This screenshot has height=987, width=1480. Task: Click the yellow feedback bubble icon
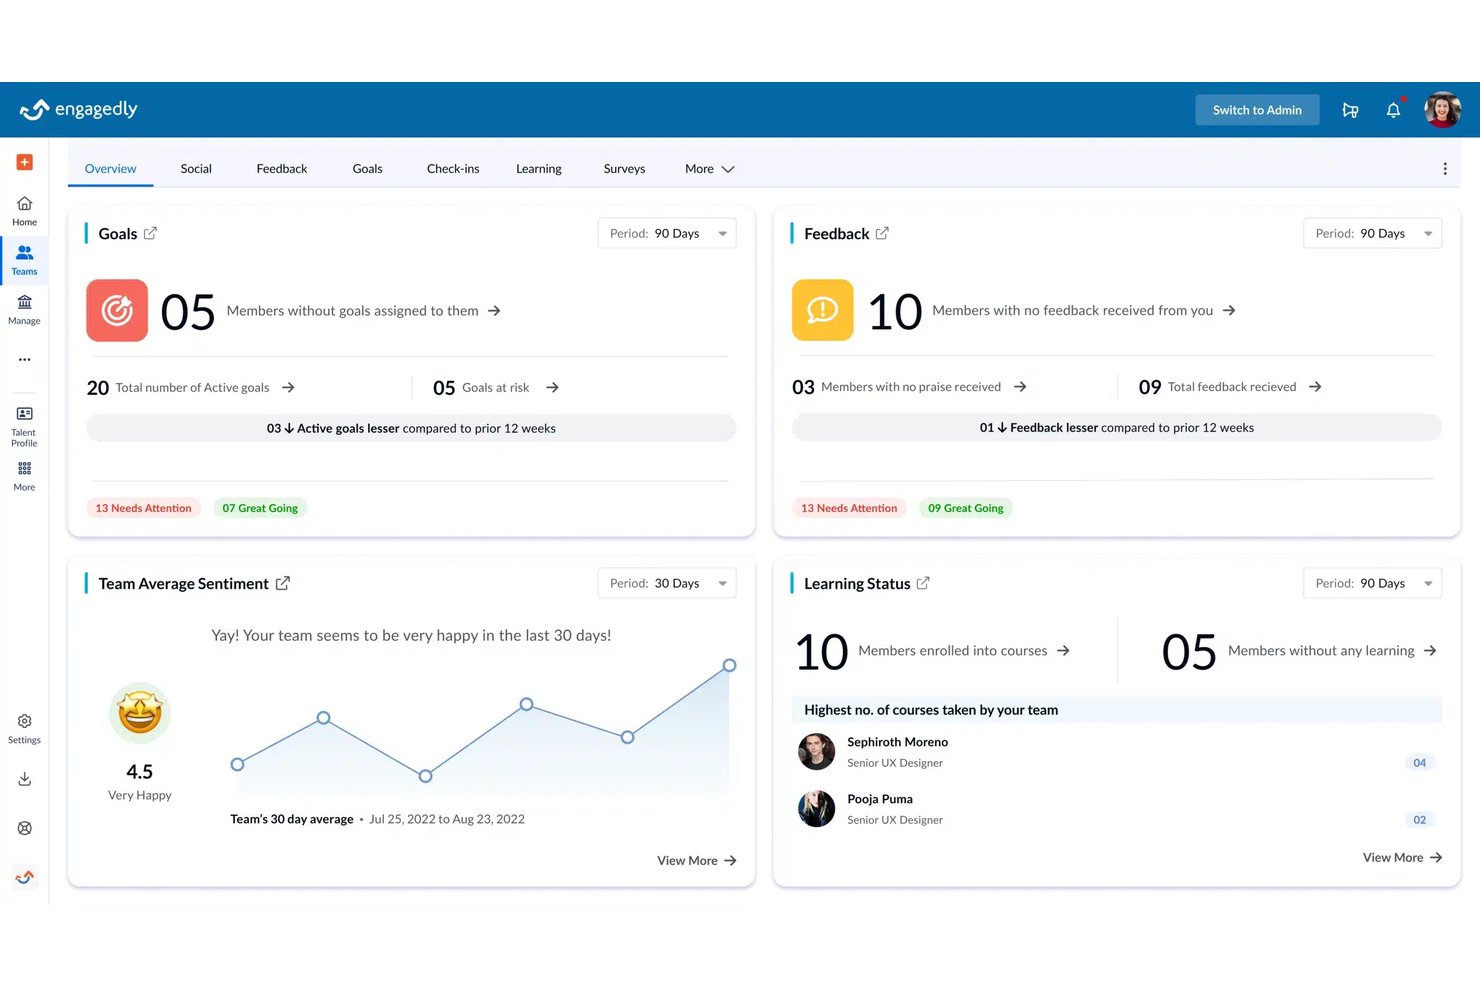coord(823,310)
